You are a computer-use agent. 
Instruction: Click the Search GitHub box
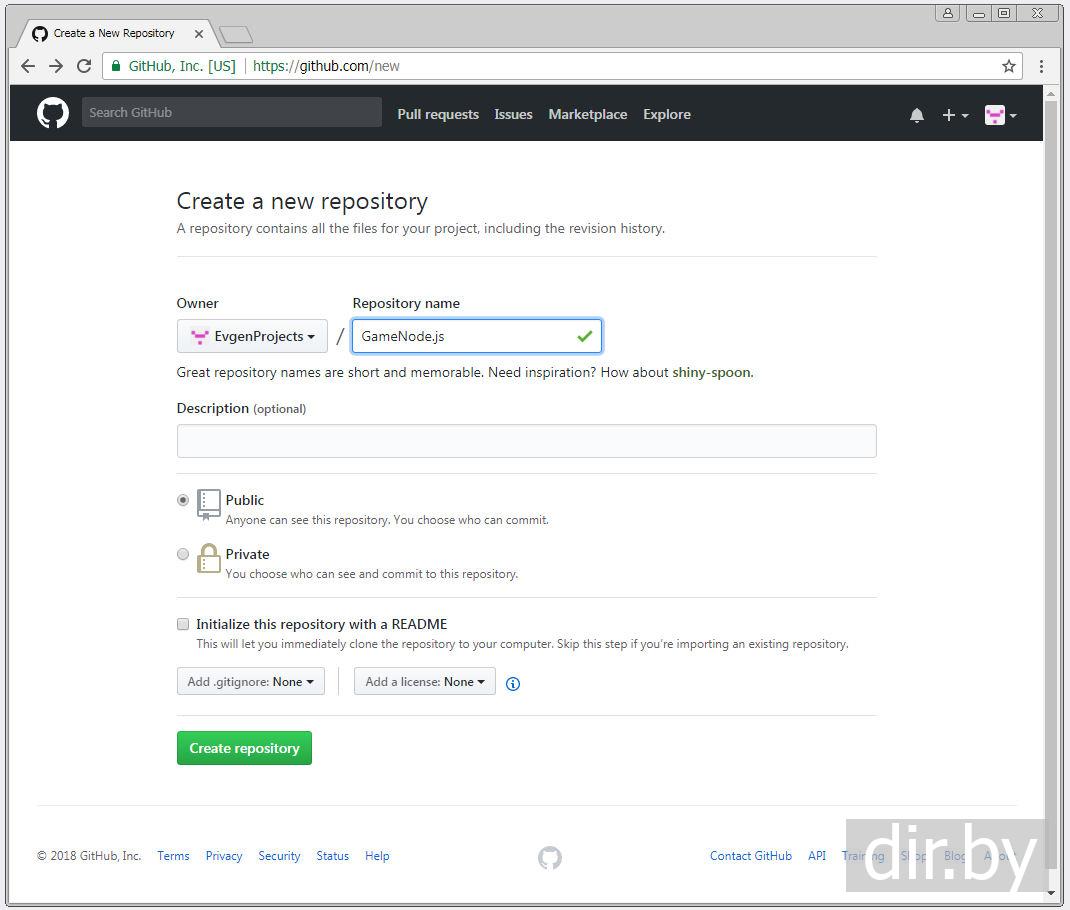pyautogui.click(x=231, y=113)
